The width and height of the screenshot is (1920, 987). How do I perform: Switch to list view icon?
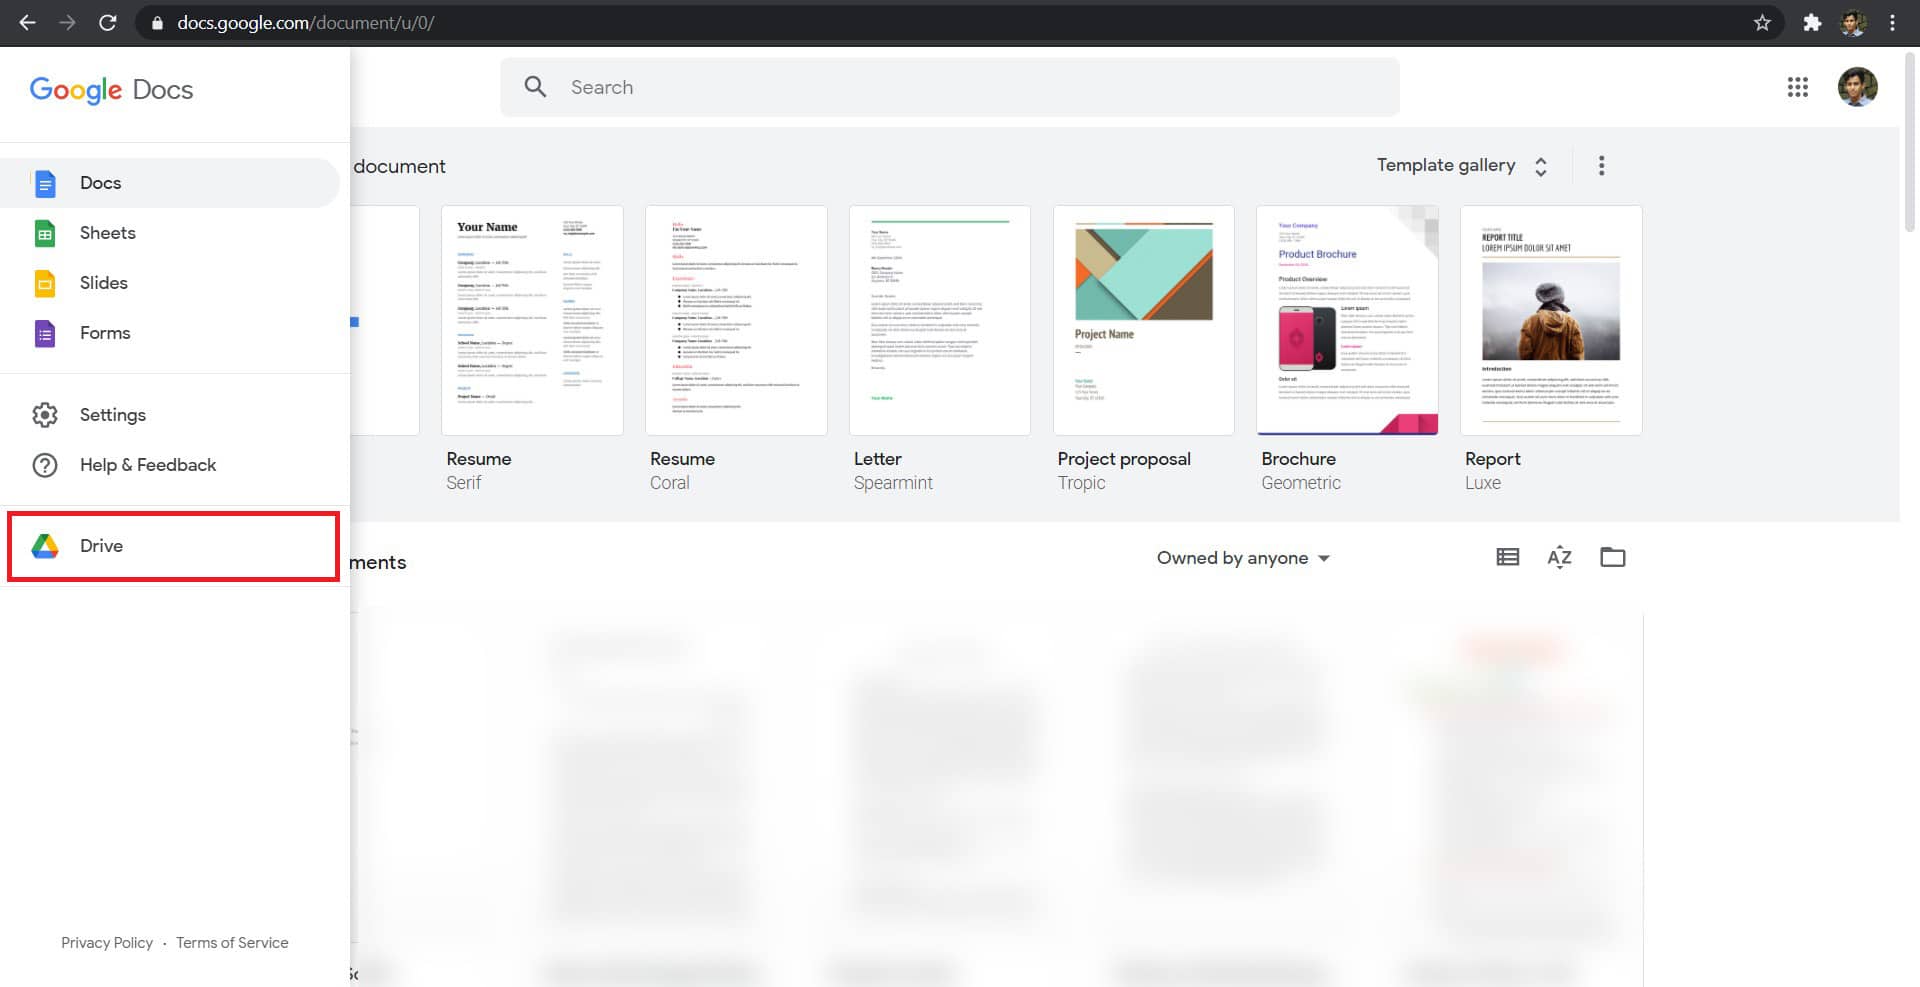(1507, 557)
